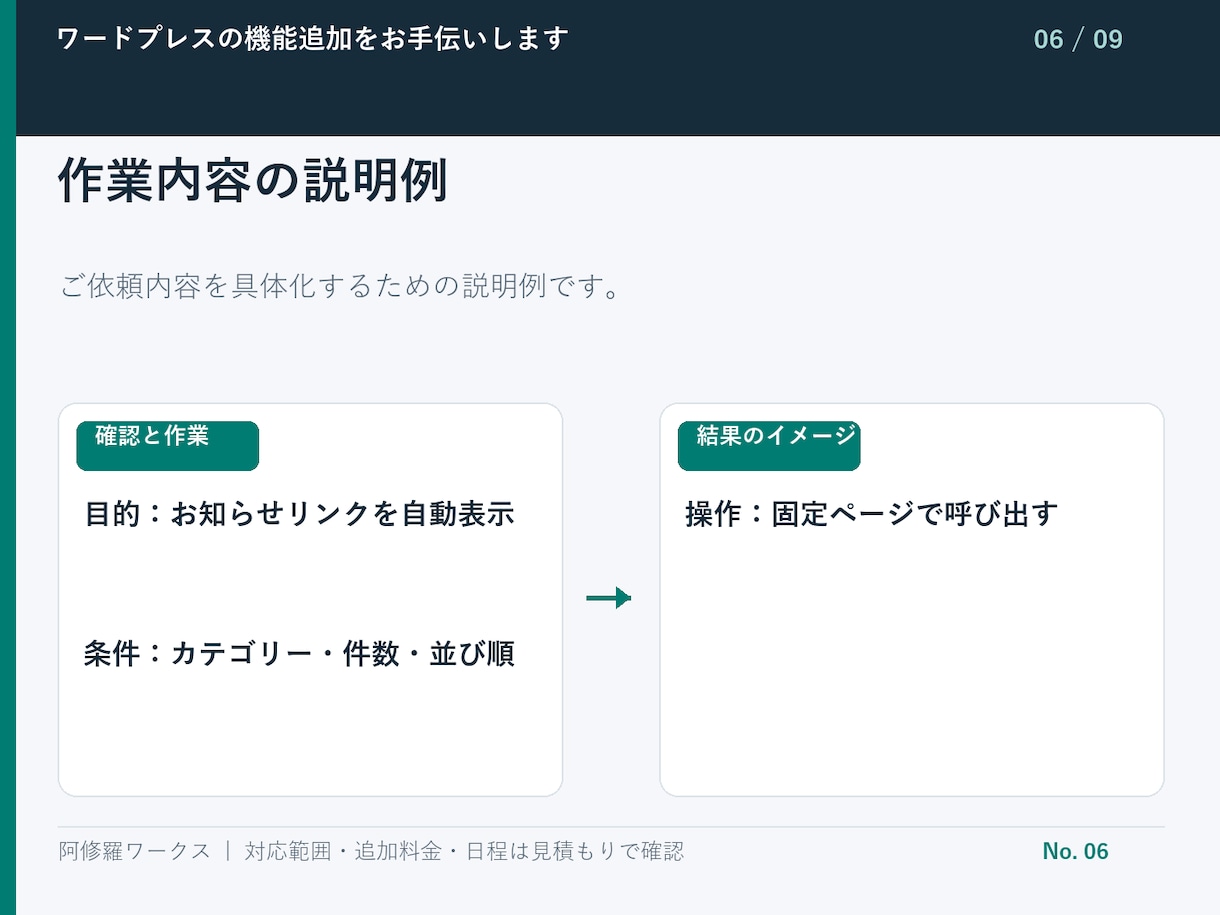Click the No. 06 footer label
1220x915 pixels.
(x=1075, y=851)
